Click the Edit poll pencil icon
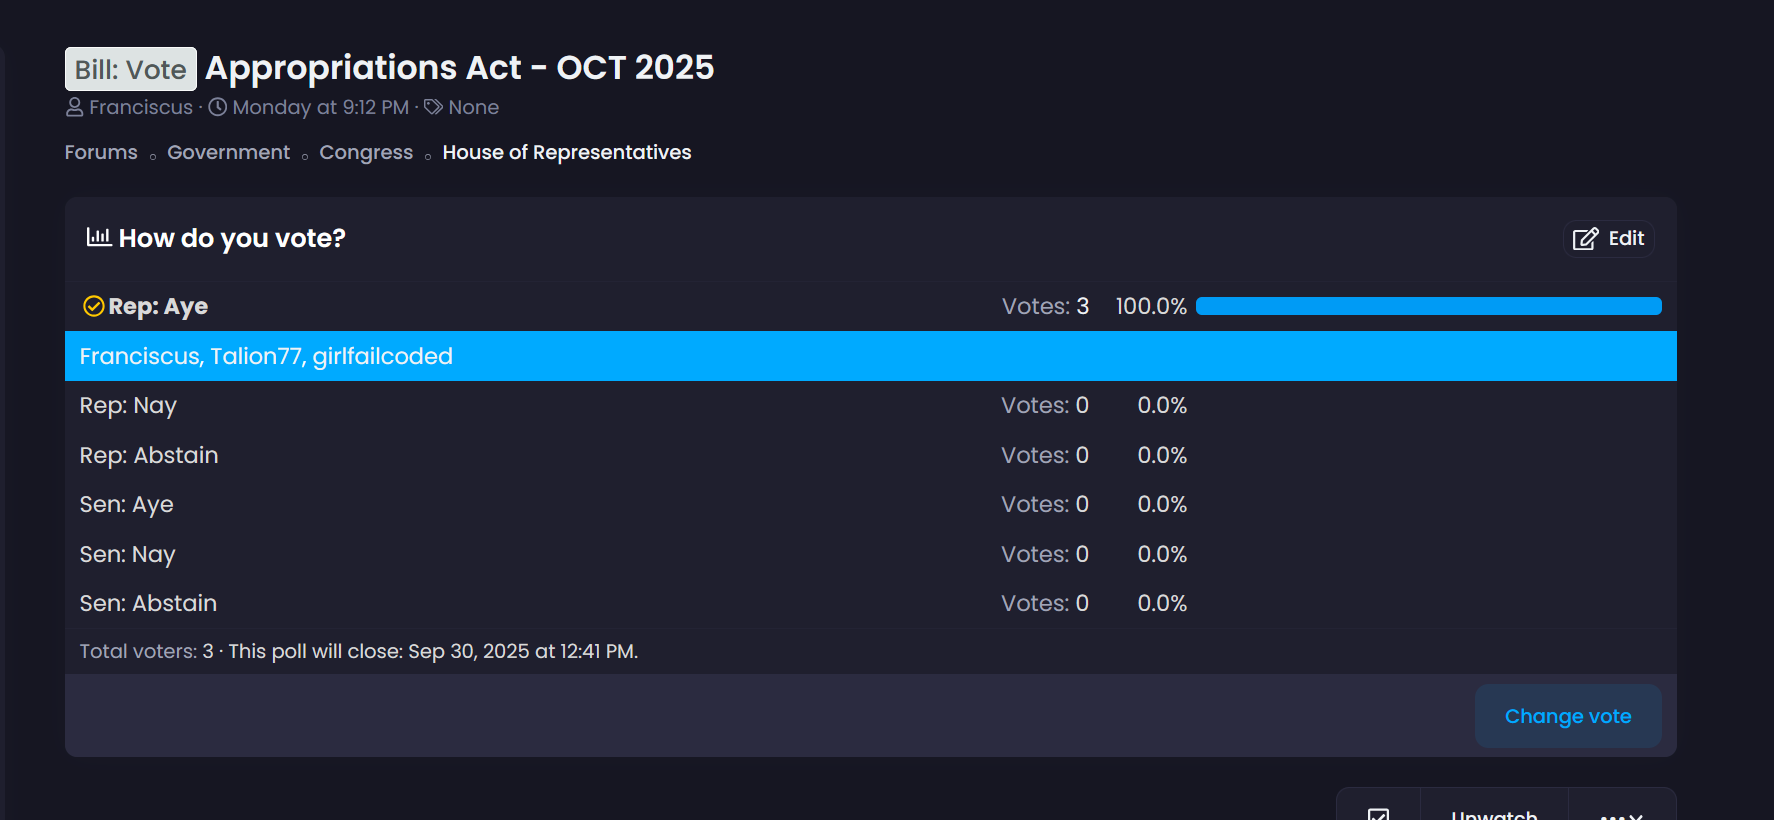This screenshot has height=820, width=1774. (1585, 239)
